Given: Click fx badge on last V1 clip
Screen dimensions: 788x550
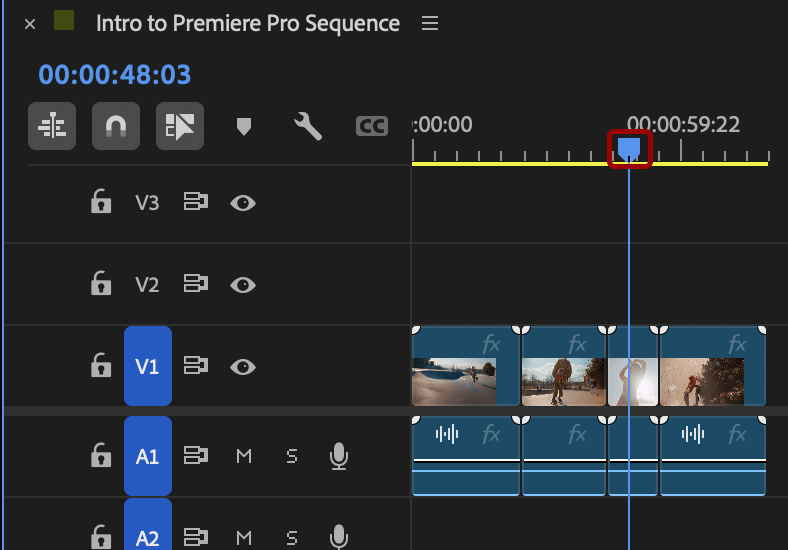Looking at the screenshot, I should pos(737,345).
